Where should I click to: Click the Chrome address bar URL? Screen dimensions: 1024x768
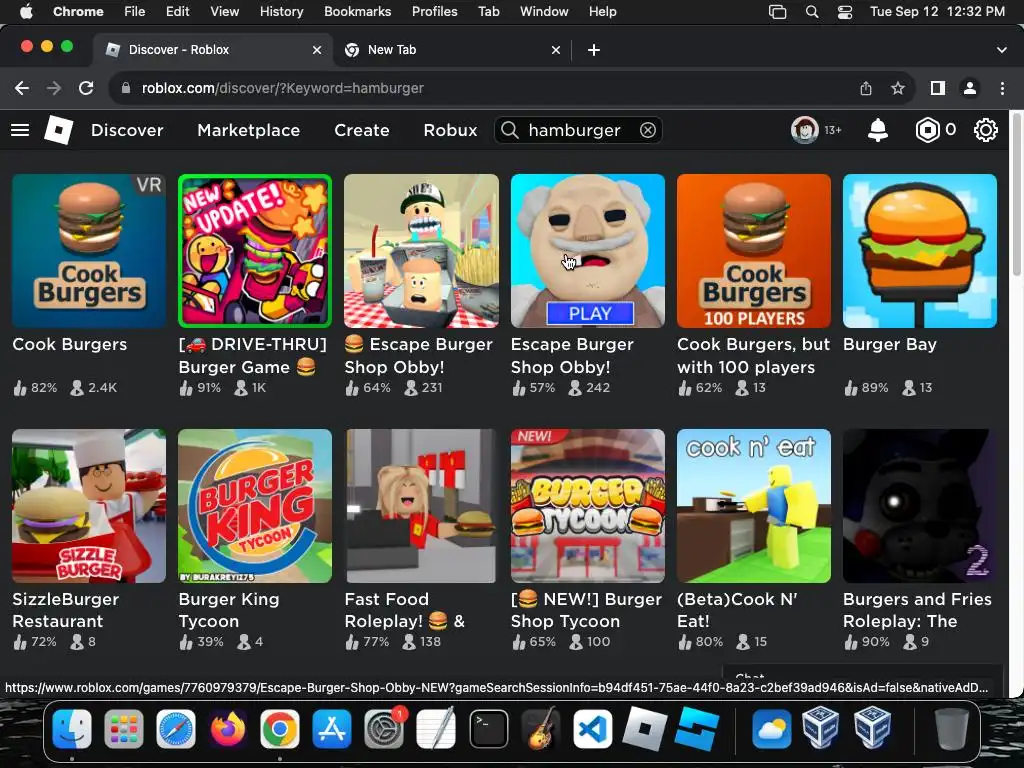283,88
